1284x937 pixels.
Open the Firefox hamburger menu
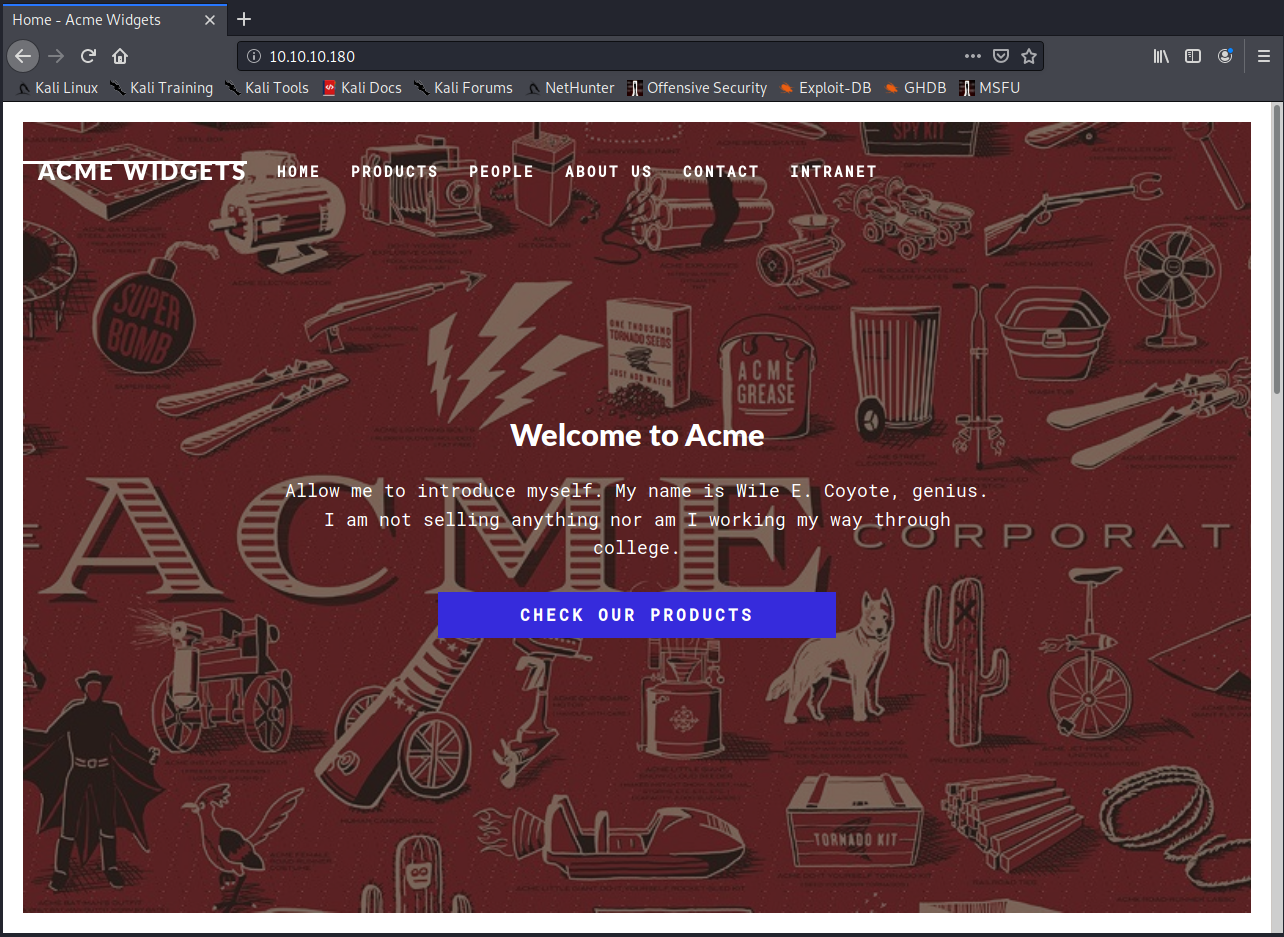pos(1263,56)
